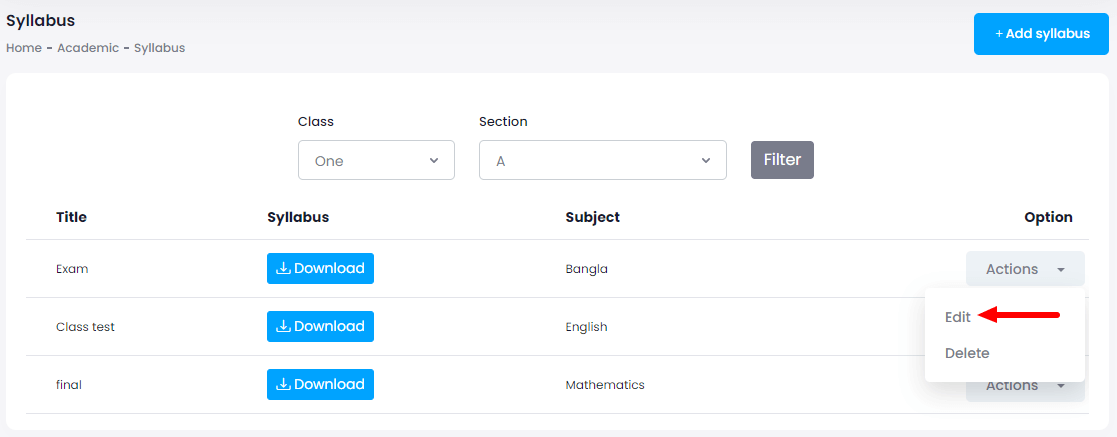Expand the Section dropdown showing A
Viewport: 1117px width, 437px height.
click(602, 161)
